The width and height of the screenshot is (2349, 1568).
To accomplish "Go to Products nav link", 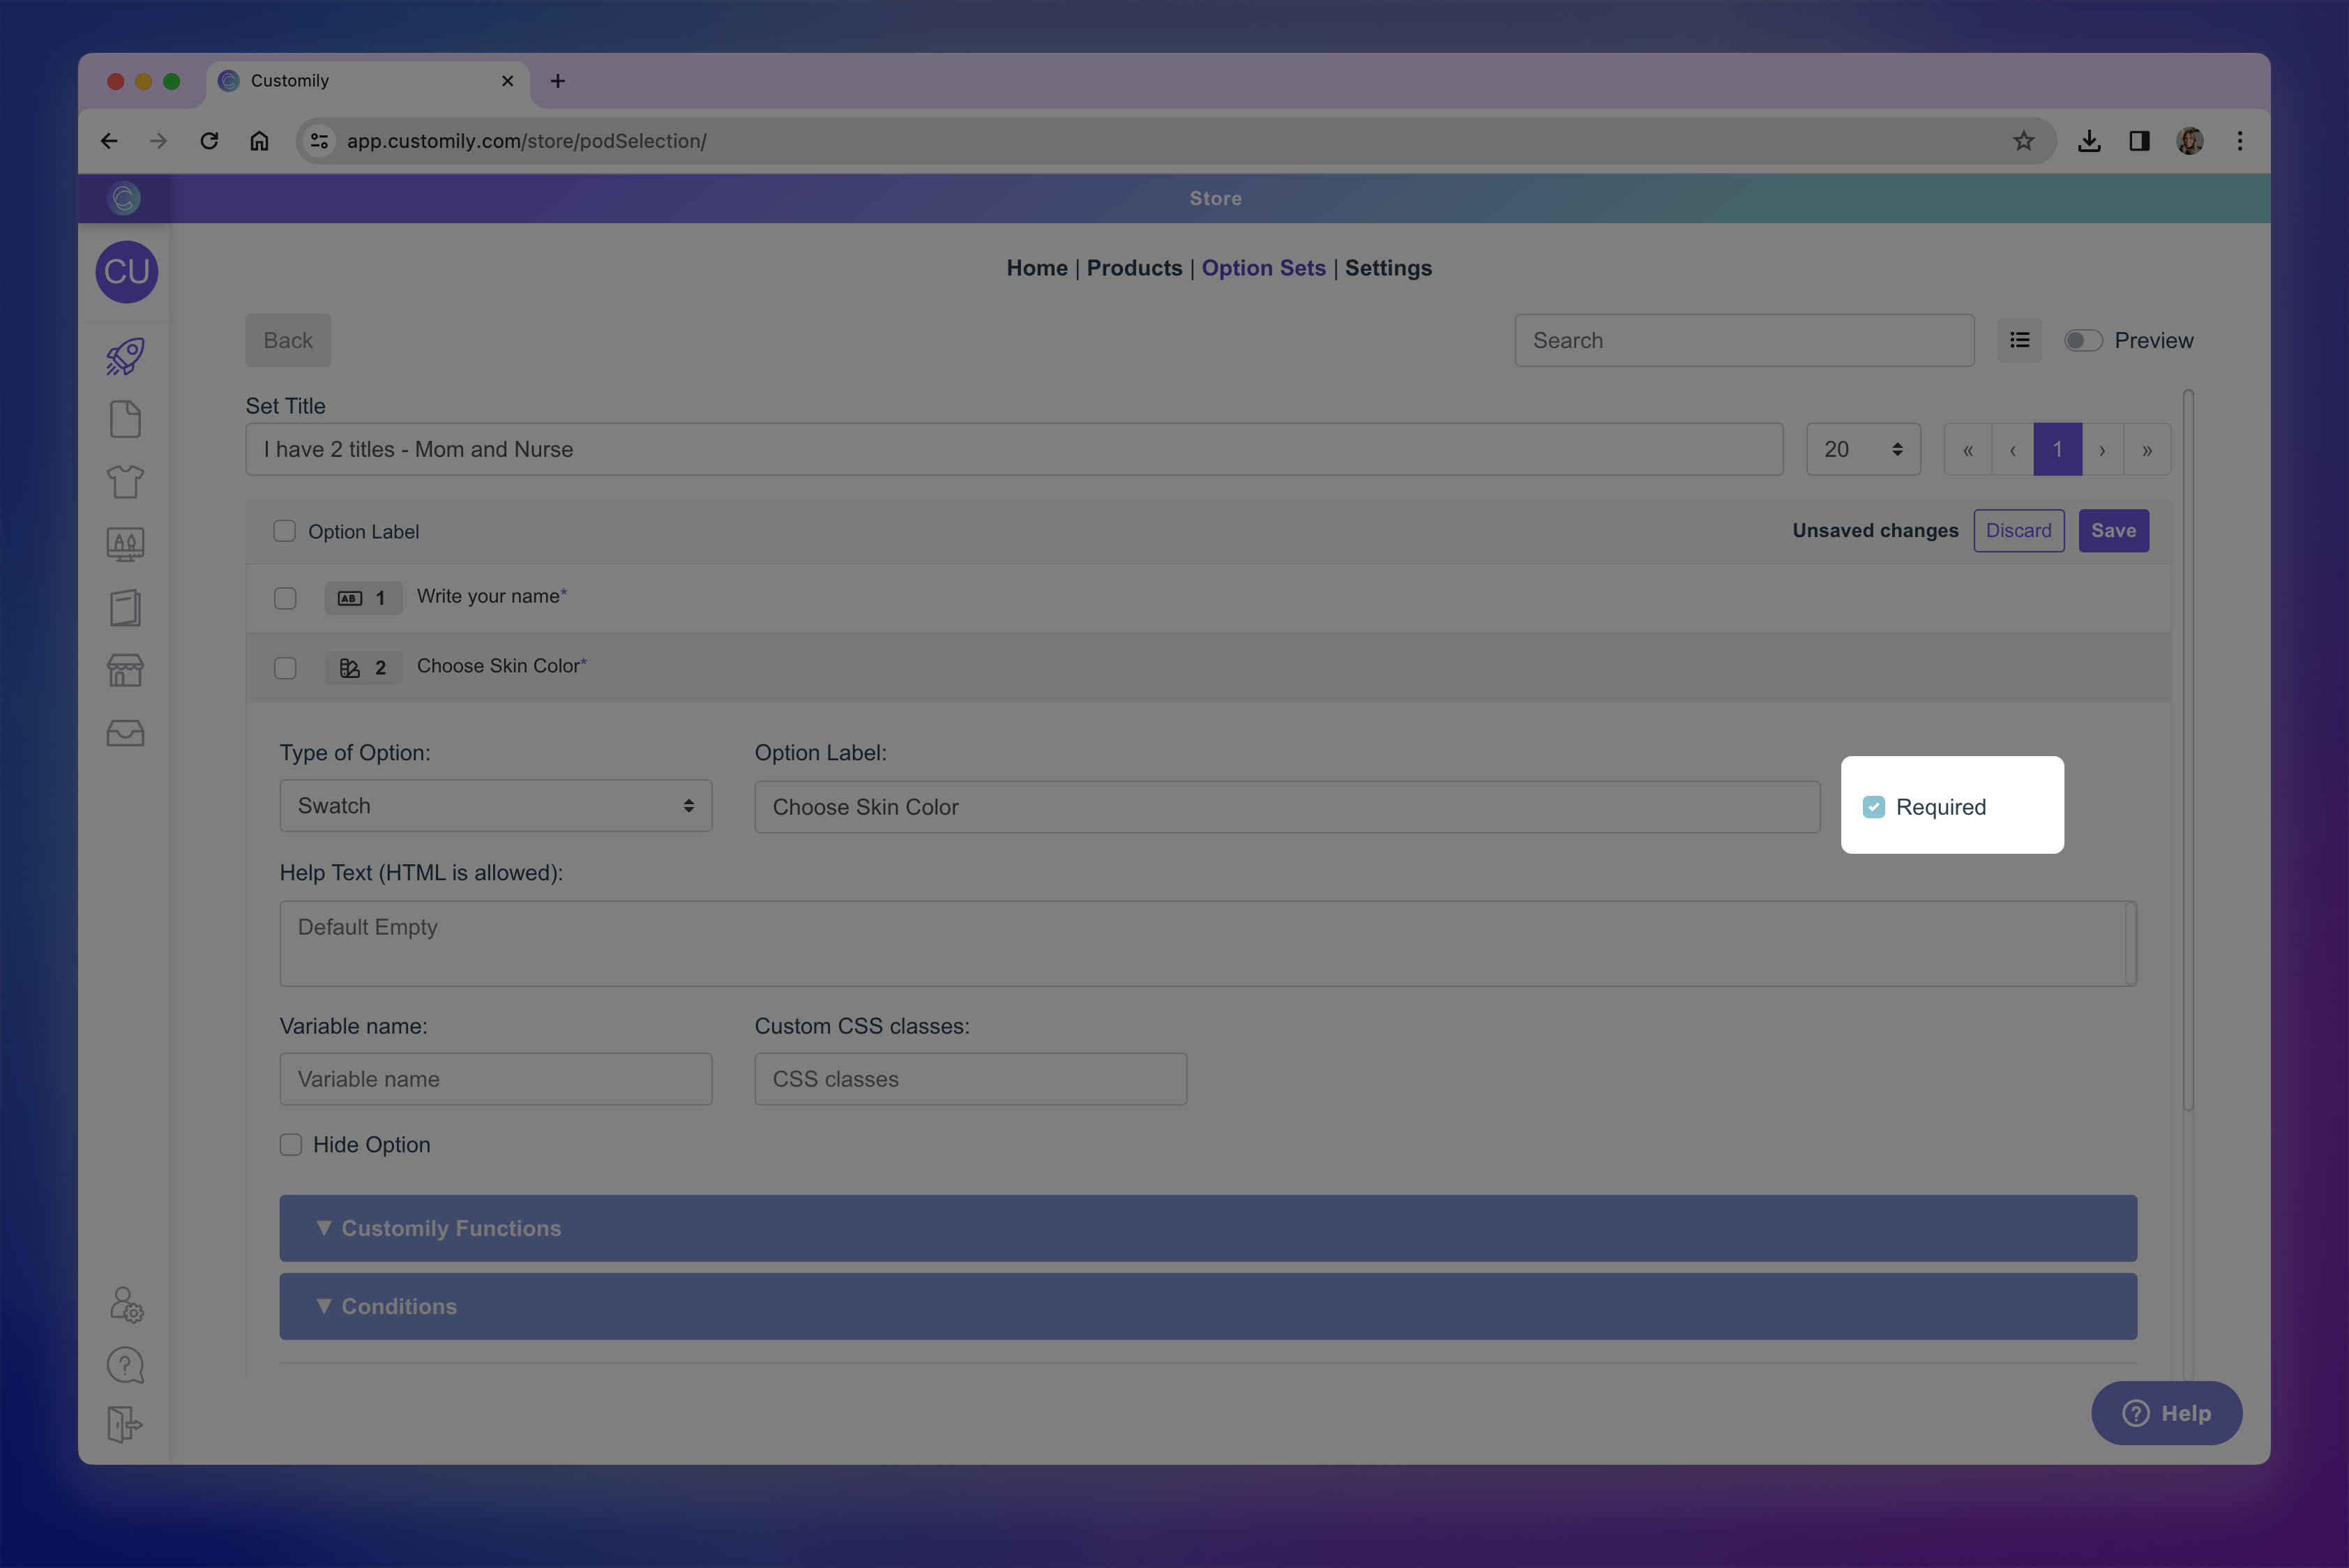I will tap(1134, 268).
